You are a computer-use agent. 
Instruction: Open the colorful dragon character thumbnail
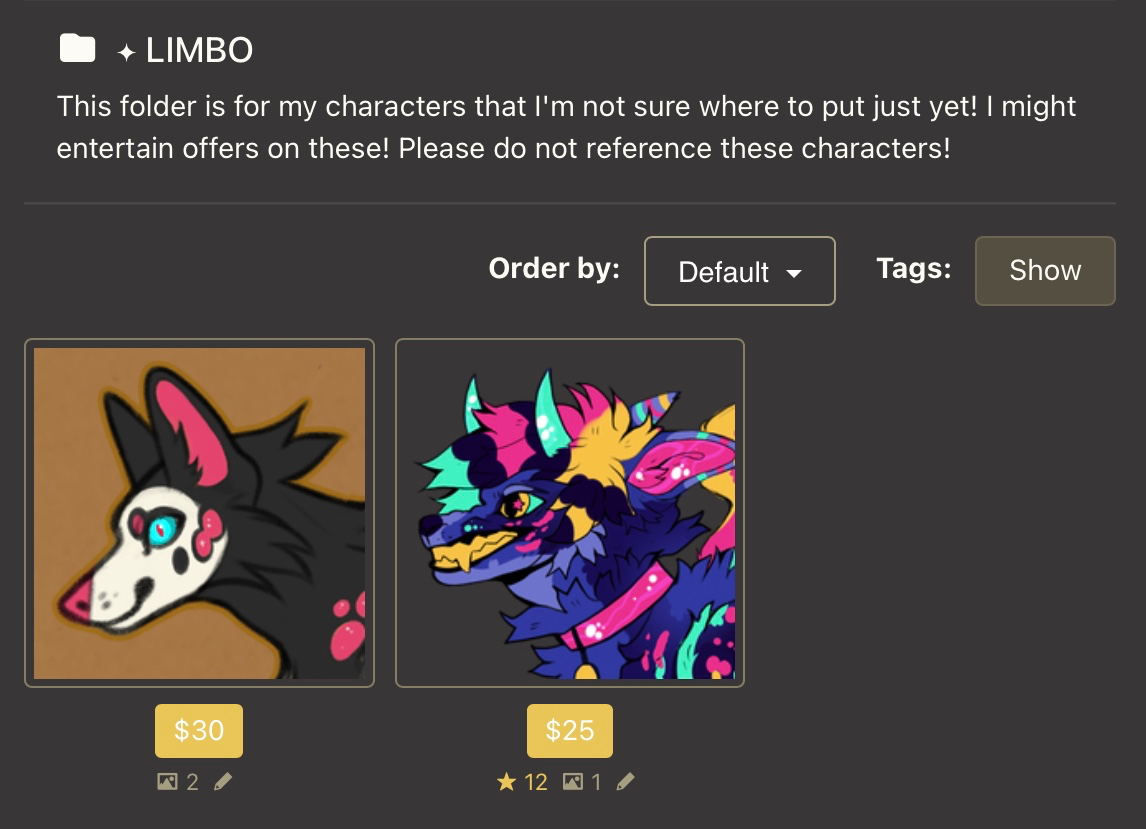570,513
